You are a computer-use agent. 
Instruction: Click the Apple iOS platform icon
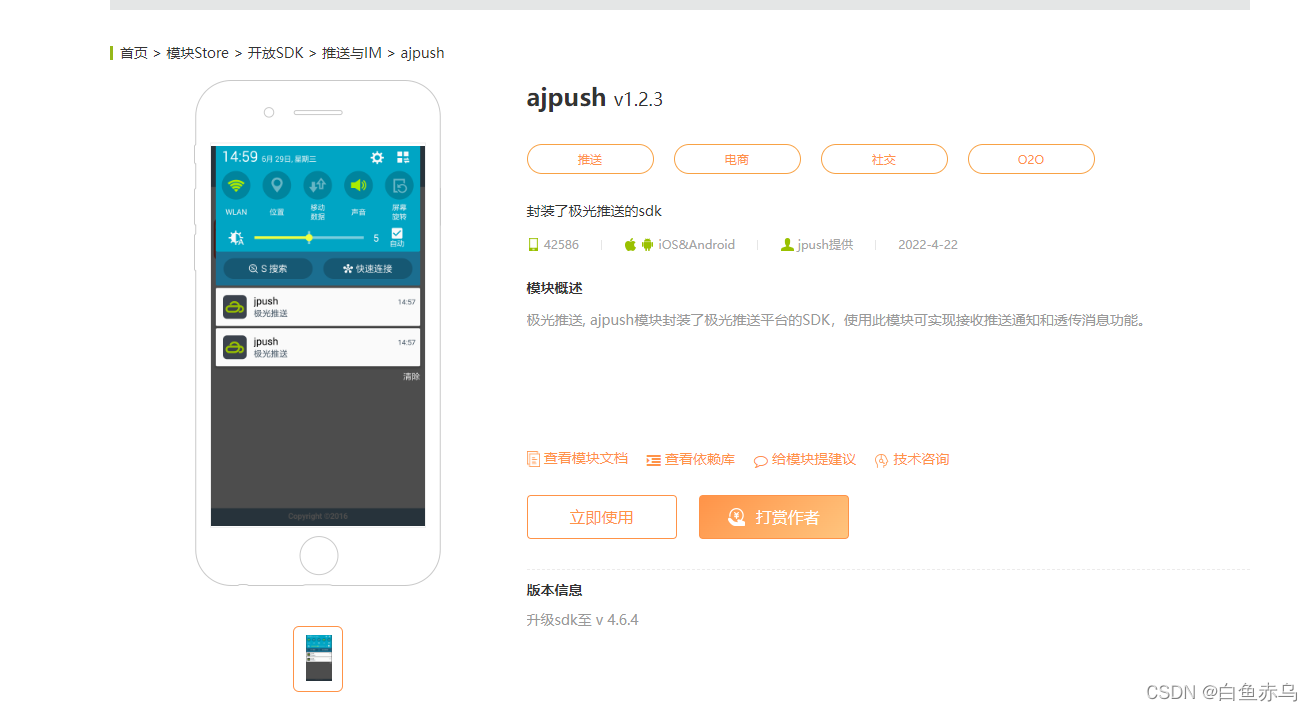coord(630,245)
